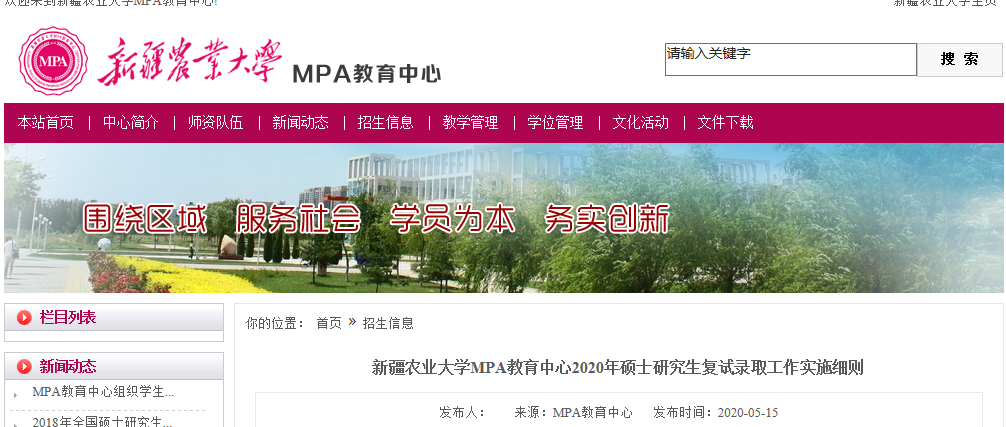This screenshot has width=1006, height=427.
Task: Click the 发布人 label in the article info
Action: tap(462, 412)
